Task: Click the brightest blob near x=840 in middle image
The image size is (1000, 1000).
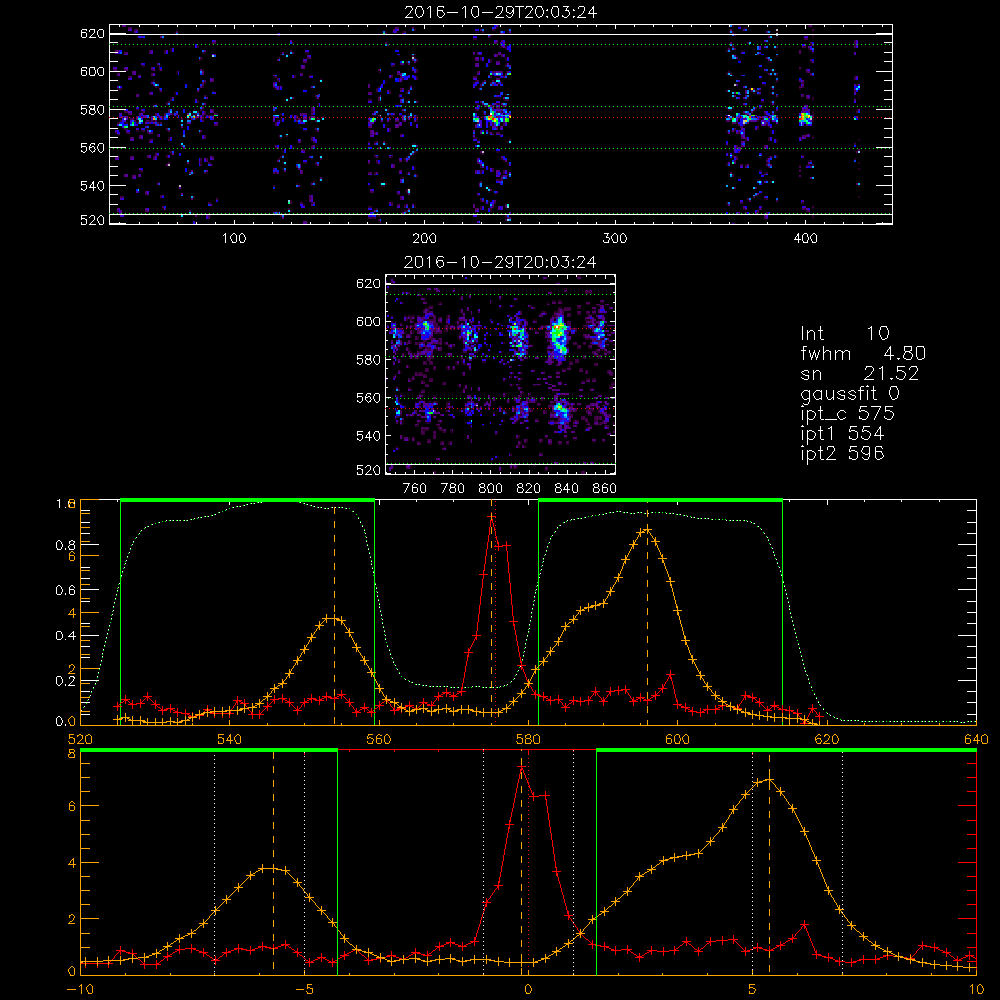Action: click(559, 334)
